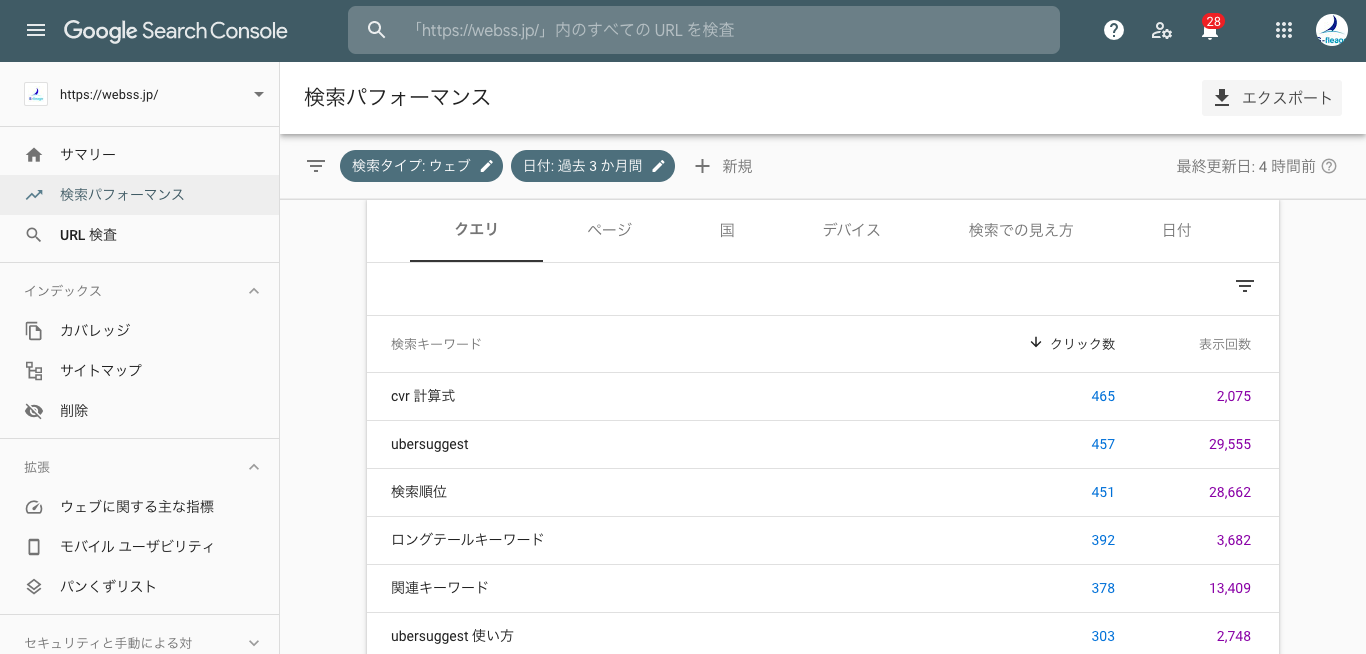Click the 451 clicks value

click(x=1103, y=493)
